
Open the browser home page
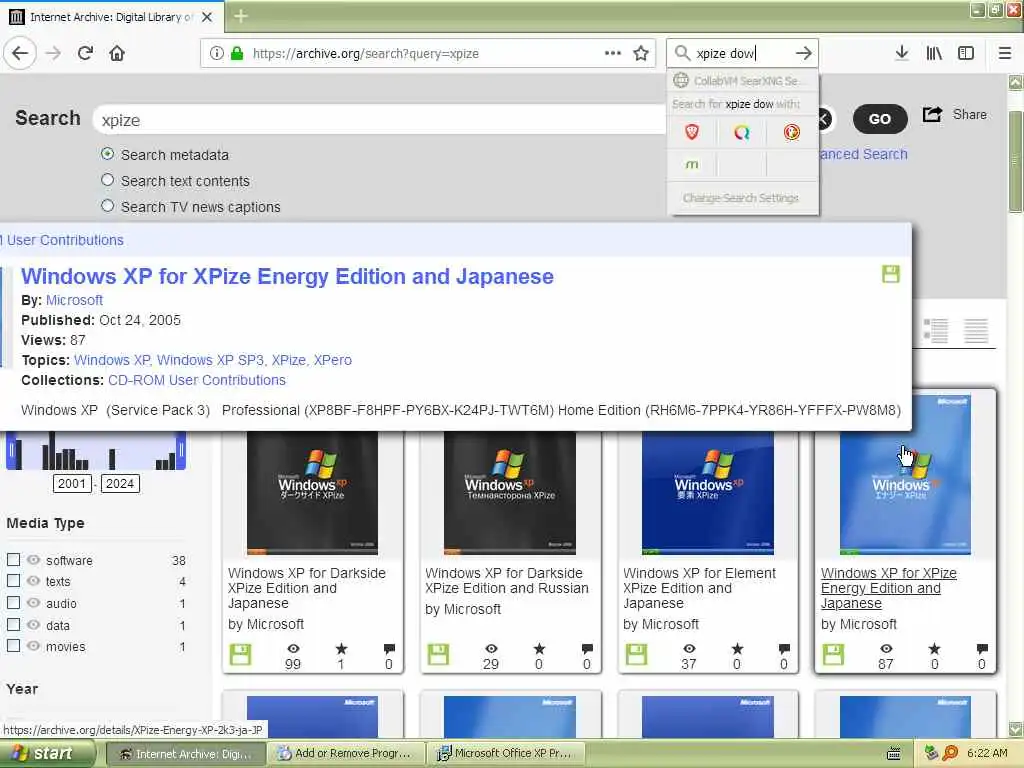click(117, 54)
